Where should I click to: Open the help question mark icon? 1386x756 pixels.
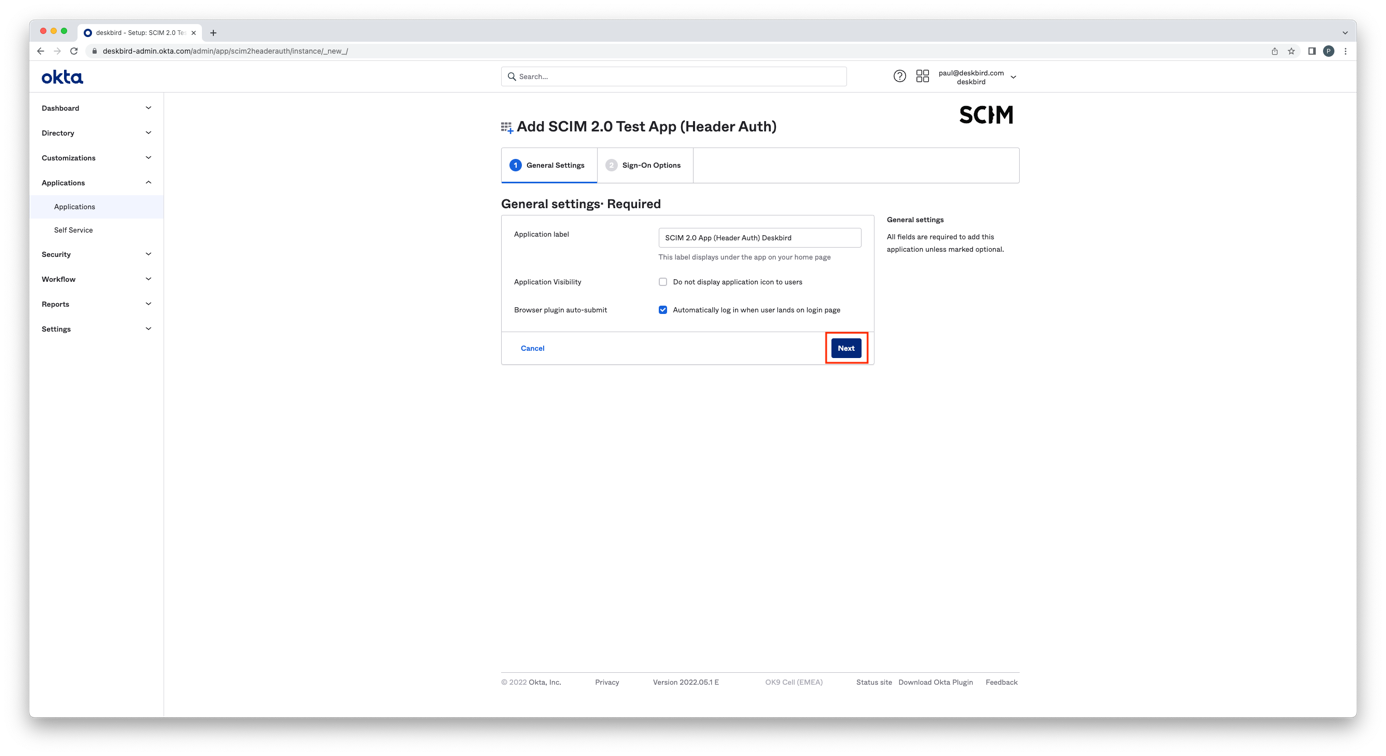(899, 76)
